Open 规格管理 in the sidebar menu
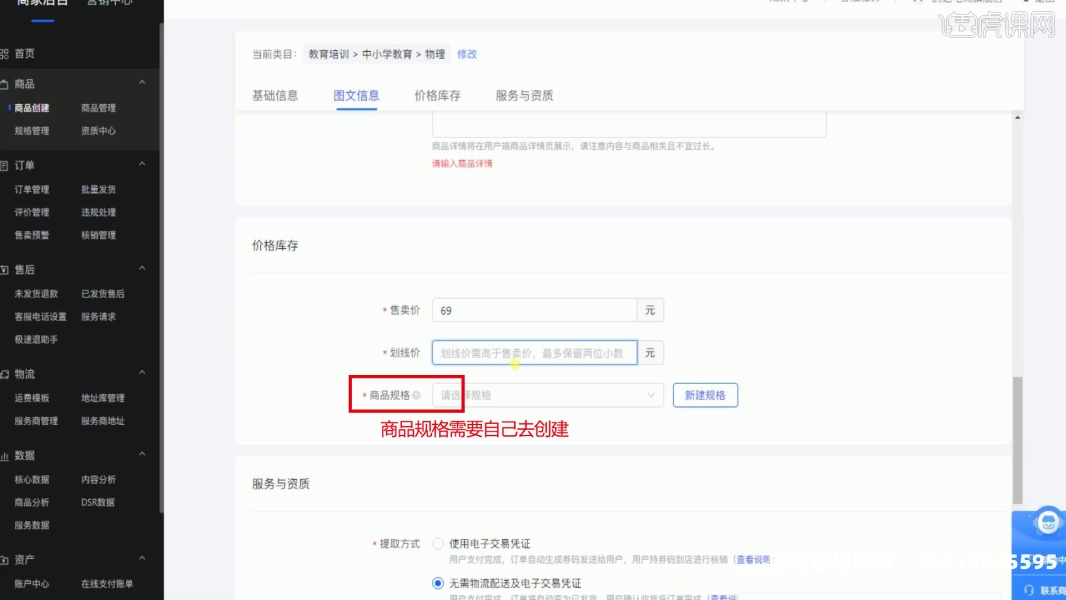Viewport: 1066px width, 600px height. (32, 131)
